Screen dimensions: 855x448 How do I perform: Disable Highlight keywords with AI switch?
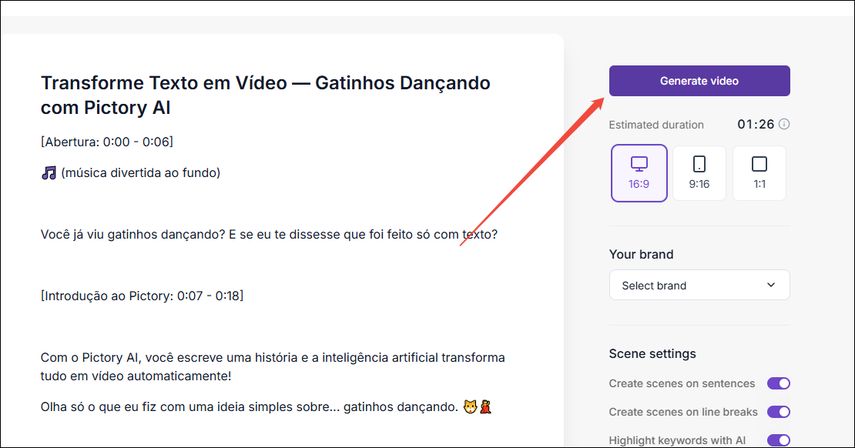(779, 440)
